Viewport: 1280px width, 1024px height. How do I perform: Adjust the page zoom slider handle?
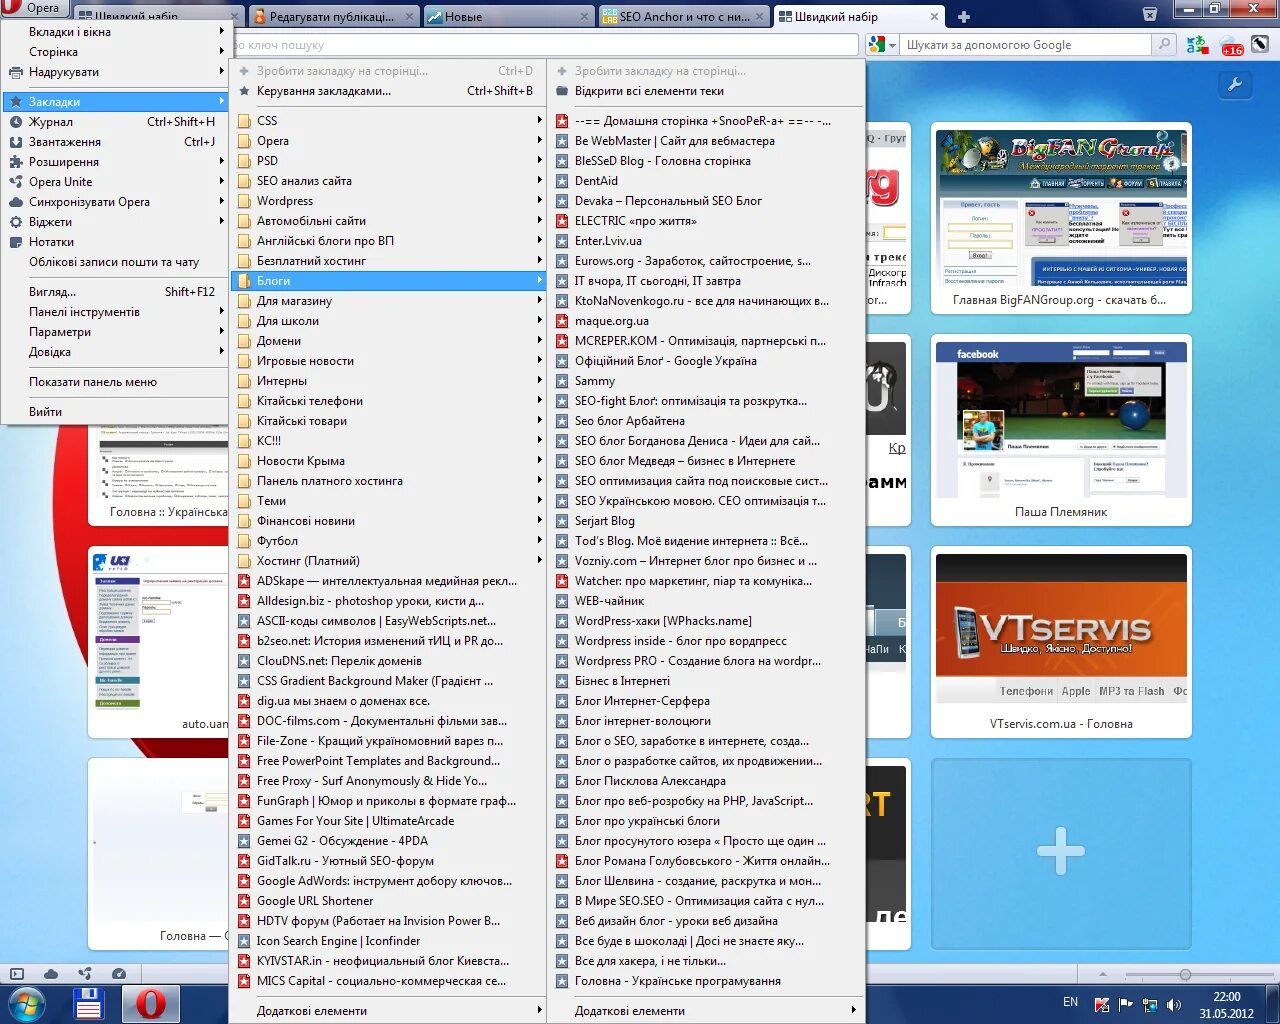coord(1185,974)
